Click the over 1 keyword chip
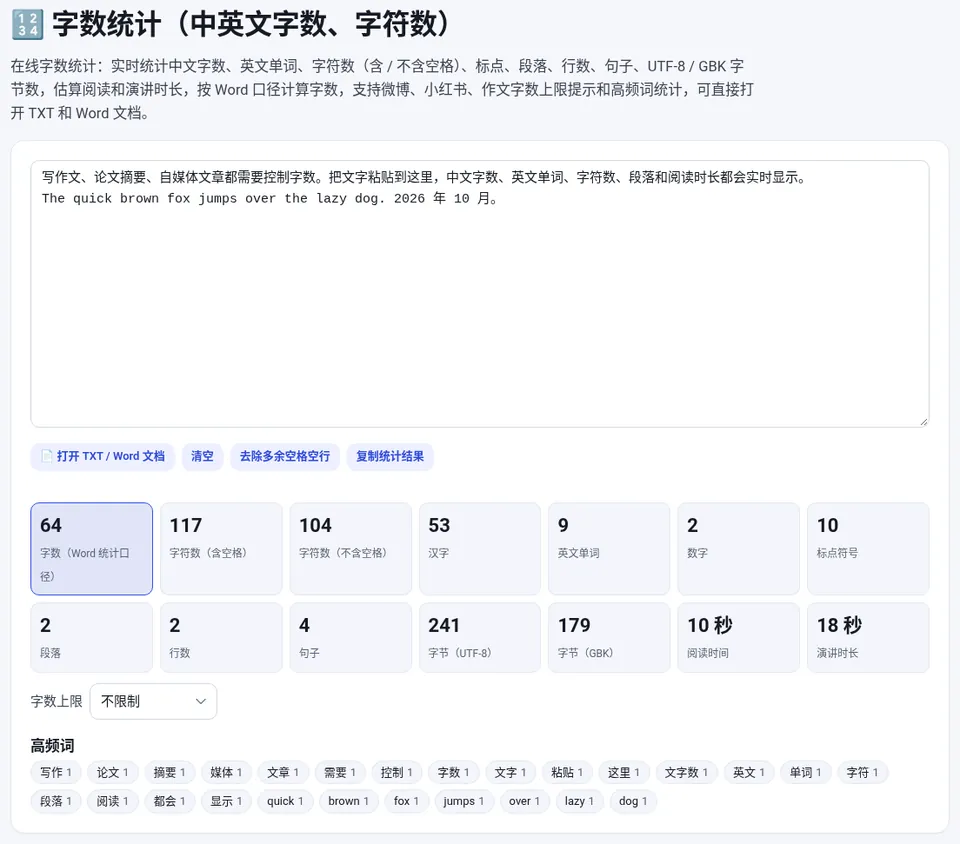 [x=525, y=801]
